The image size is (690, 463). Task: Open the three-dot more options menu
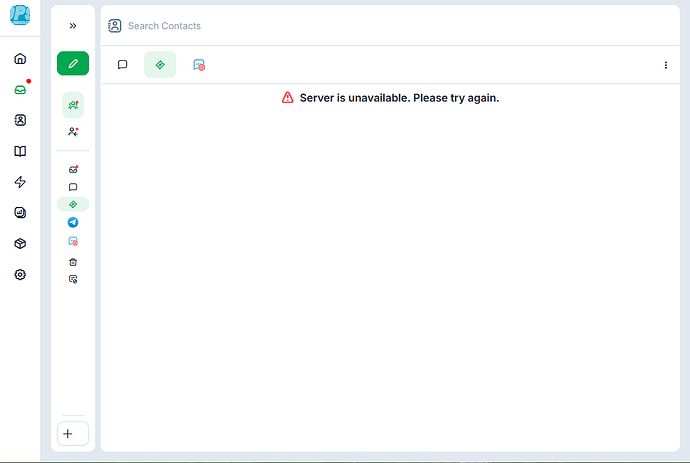(666, 65)
